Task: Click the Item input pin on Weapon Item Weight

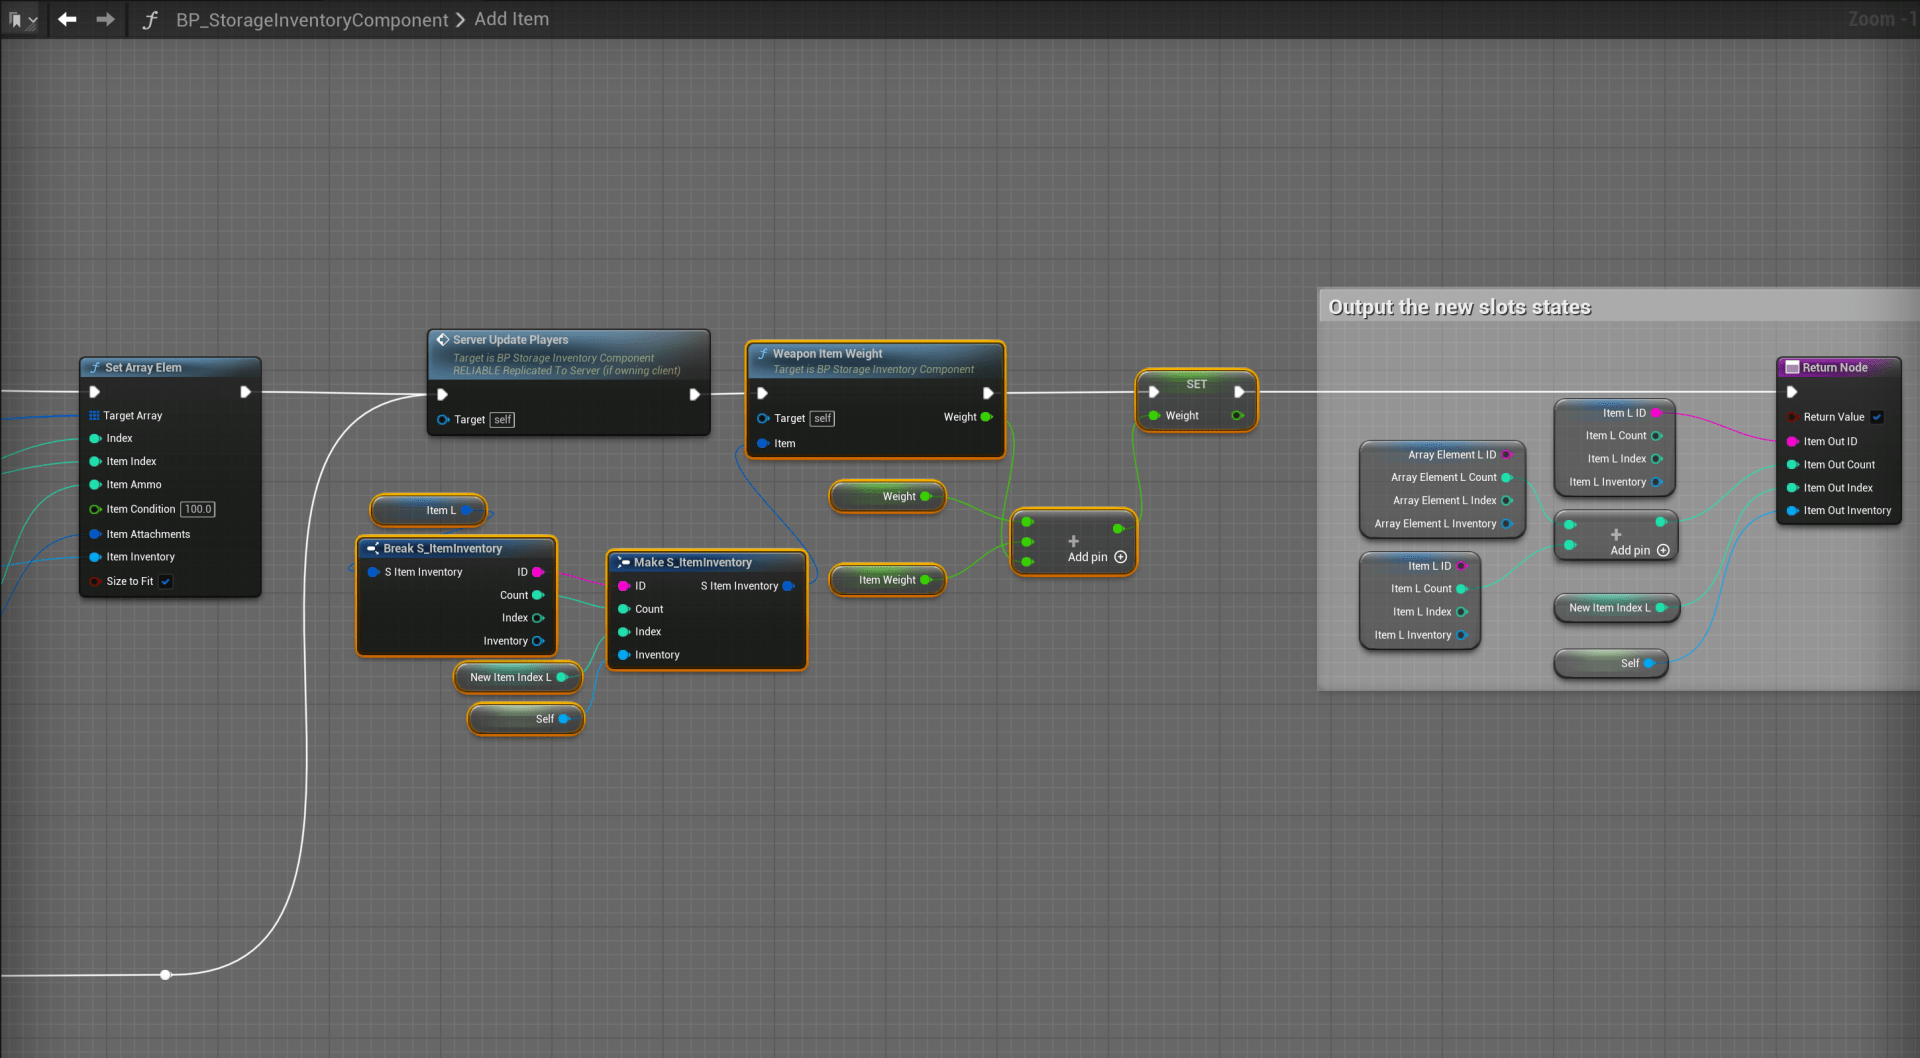Action: pyautogui.click(x=763, y=443)
